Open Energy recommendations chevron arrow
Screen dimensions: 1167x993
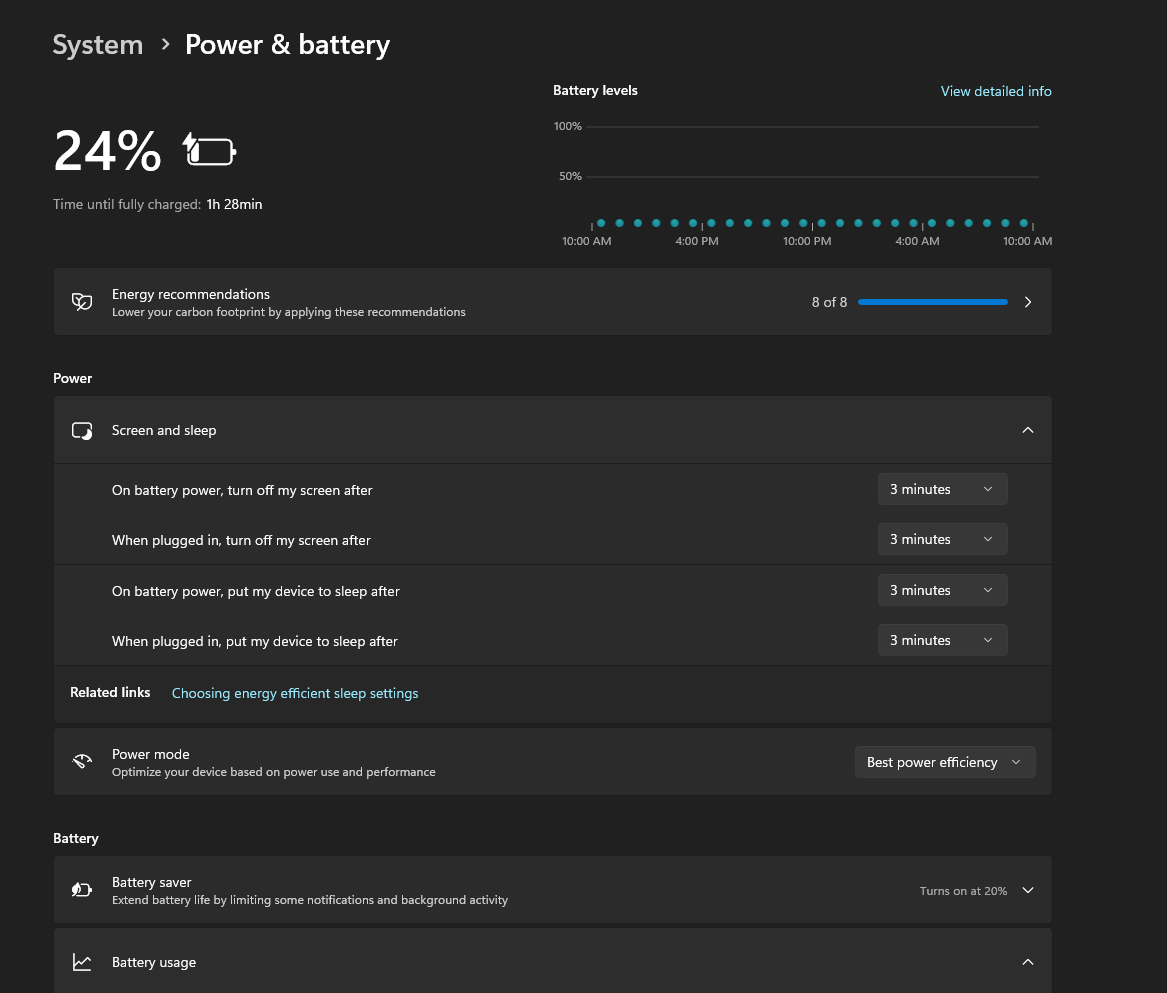(x=1028, y=302)
